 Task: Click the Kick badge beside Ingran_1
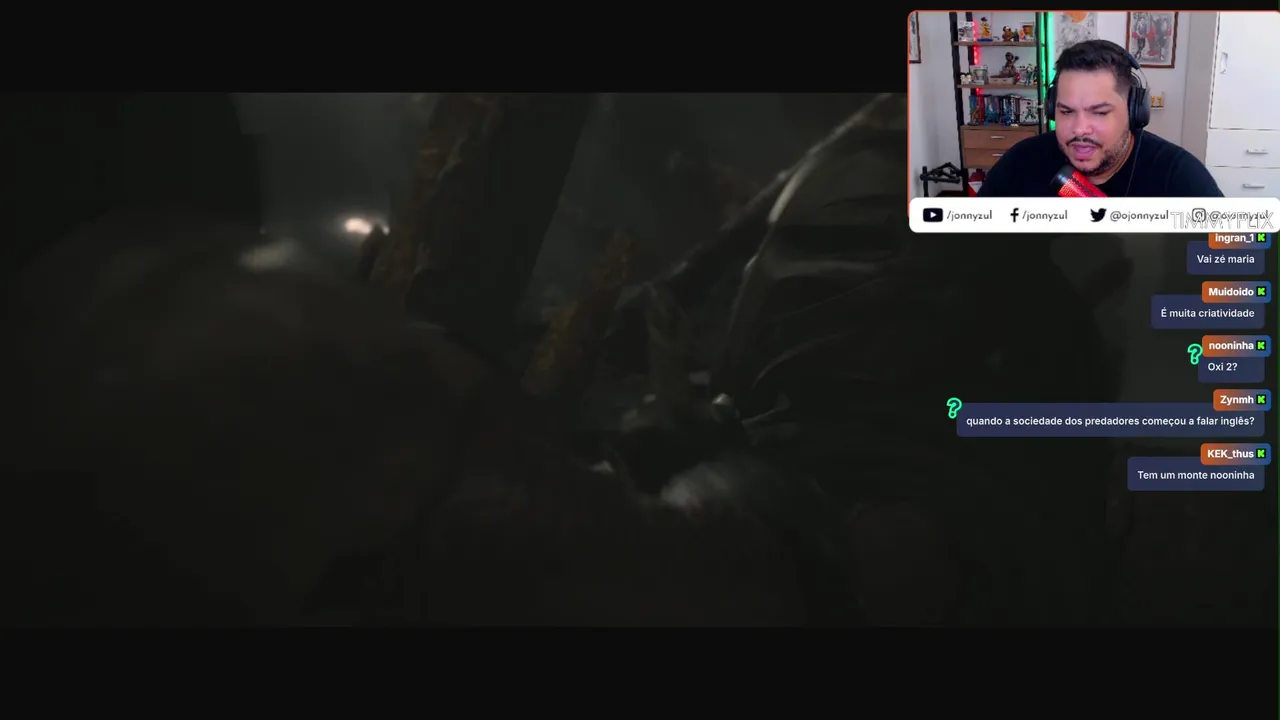click(x=1261, y=238)
